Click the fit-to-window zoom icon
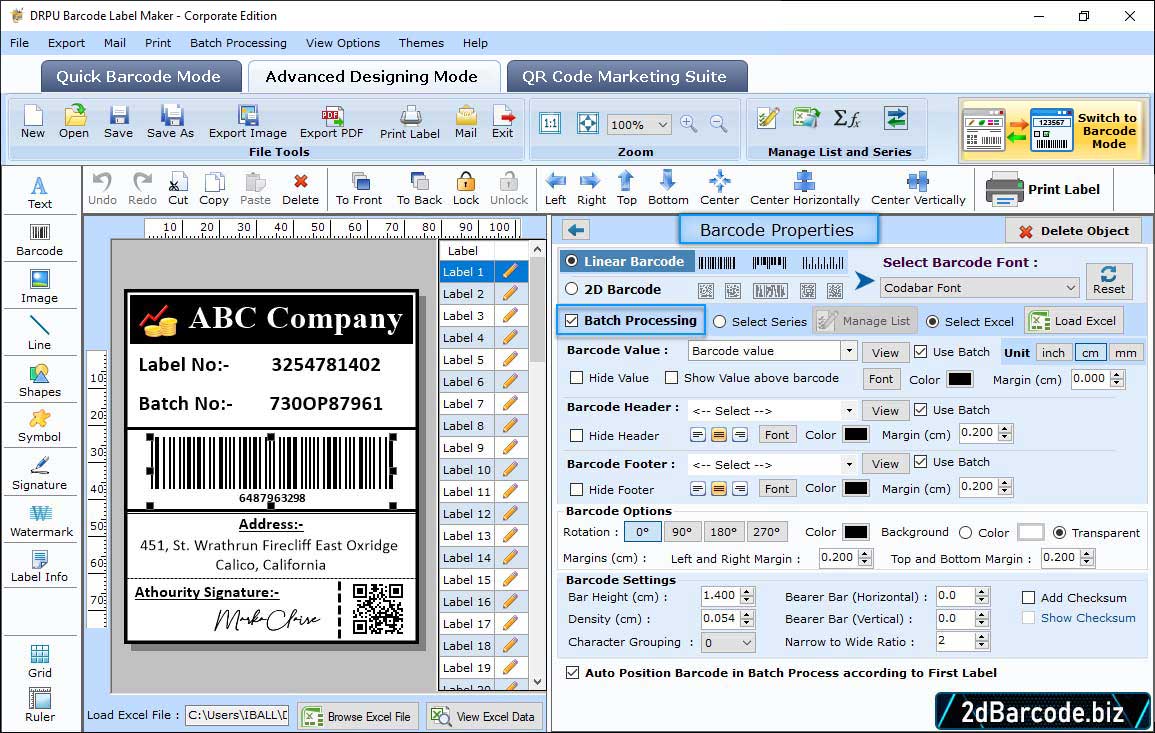1155x733 pixels. click(x=588, y=123)
